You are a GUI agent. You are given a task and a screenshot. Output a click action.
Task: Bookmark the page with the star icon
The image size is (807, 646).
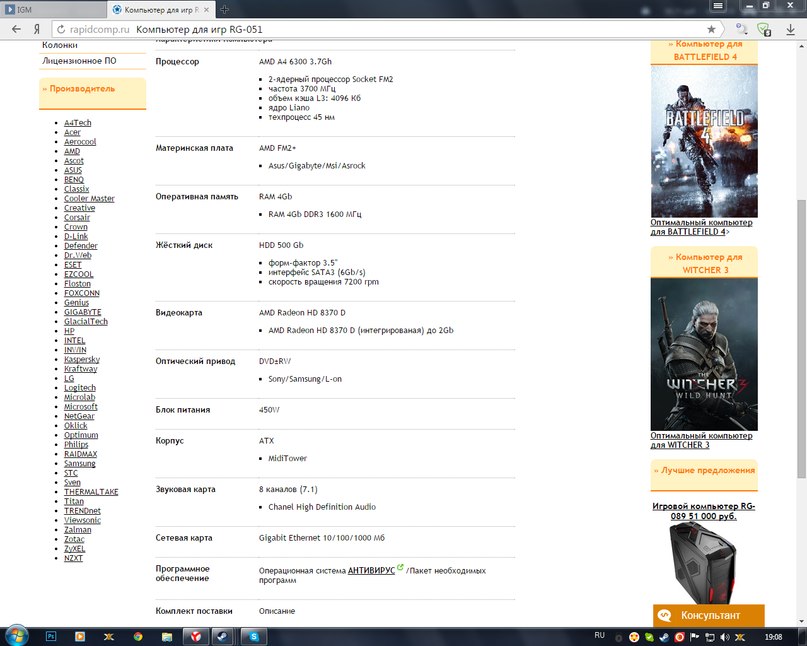pyautogui.click(x=711, y=29)
